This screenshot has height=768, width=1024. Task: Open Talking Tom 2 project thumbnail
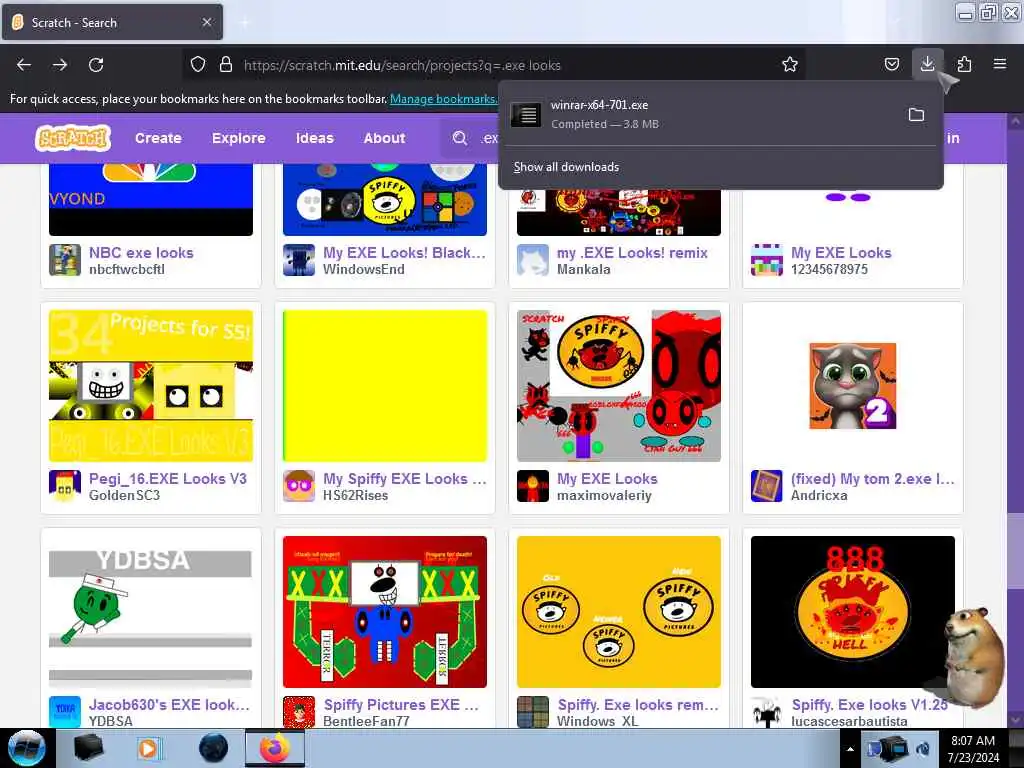tap(853, 386)
